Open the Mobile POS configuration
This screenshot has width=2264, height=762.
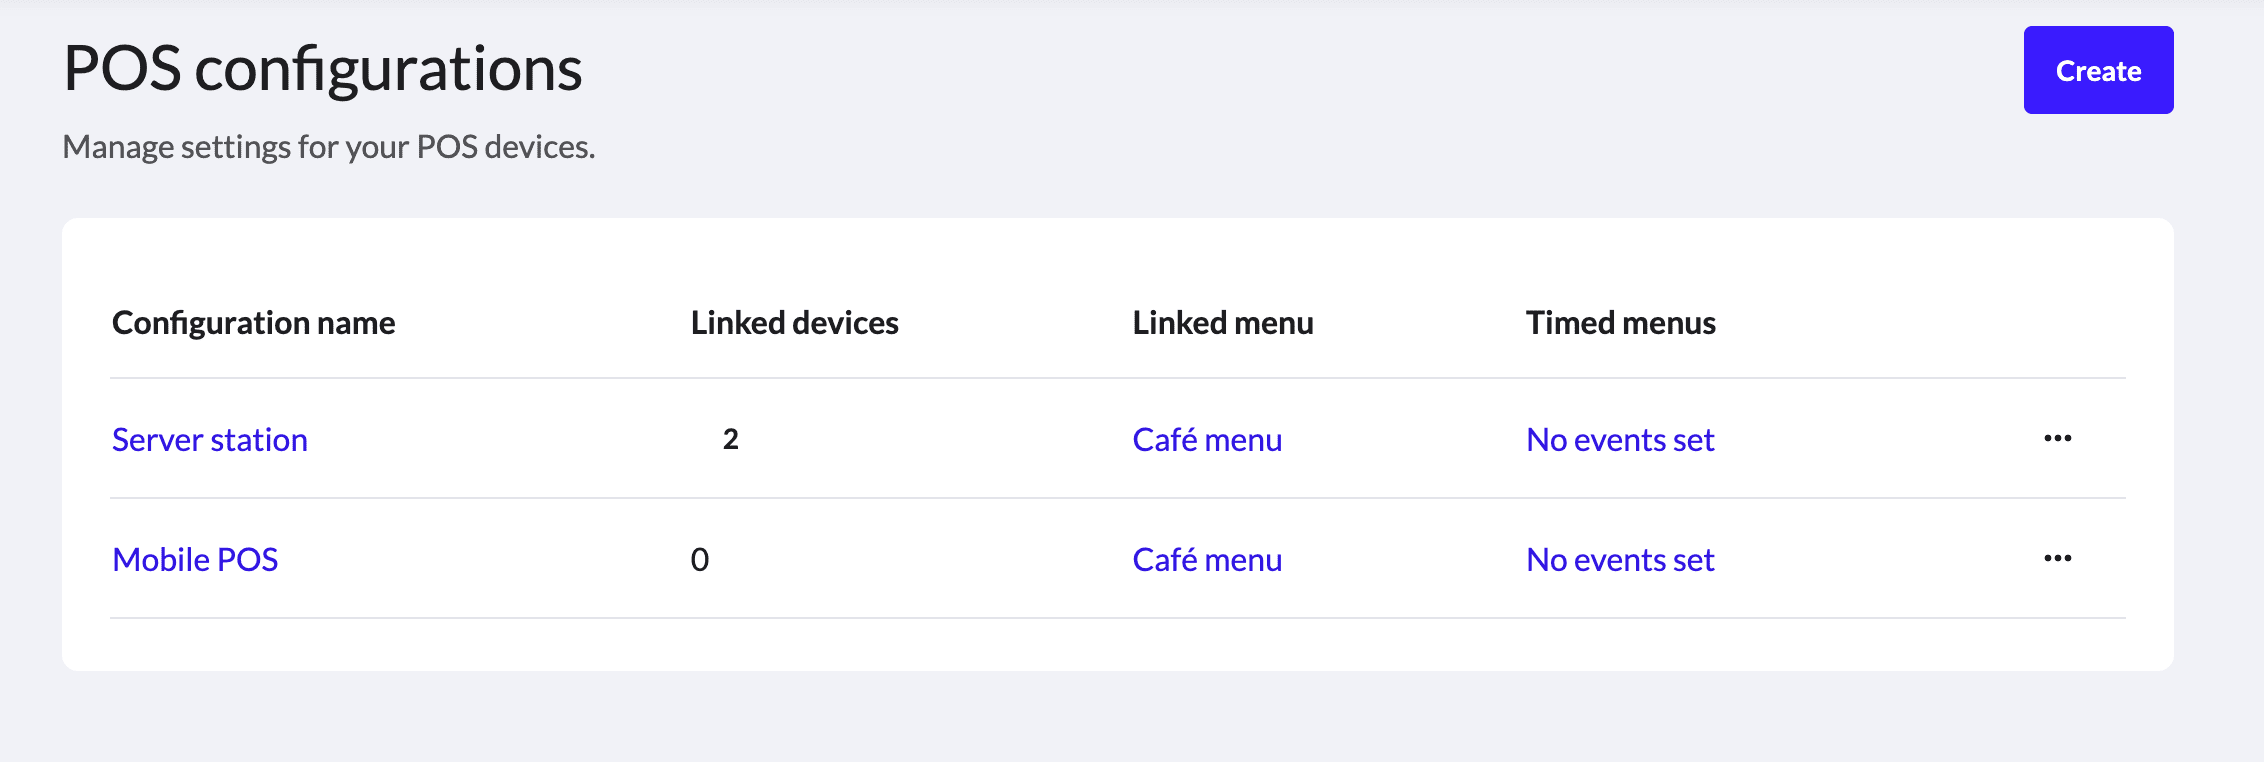(195, 560)
